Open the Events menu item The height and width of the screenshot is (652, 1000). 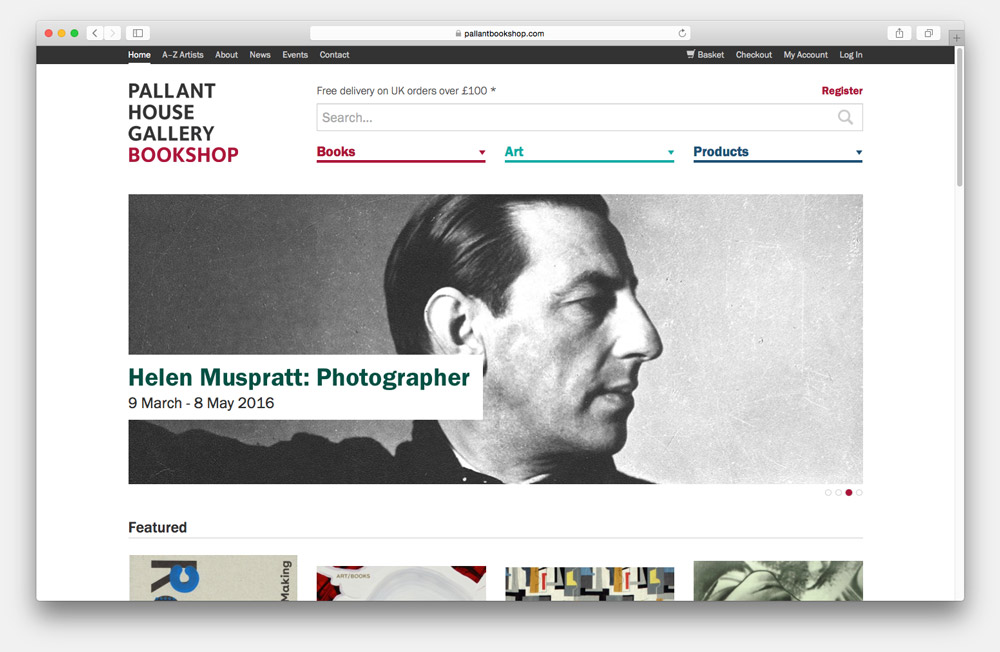295,55
